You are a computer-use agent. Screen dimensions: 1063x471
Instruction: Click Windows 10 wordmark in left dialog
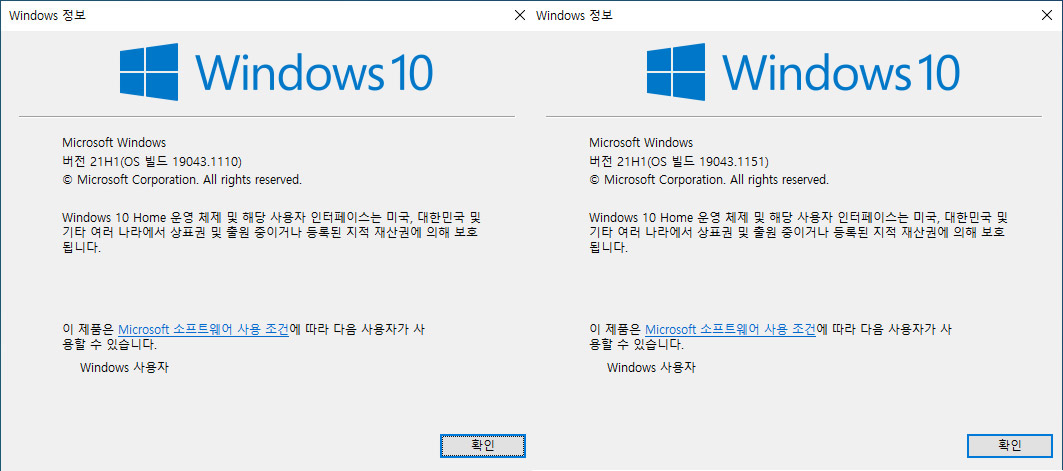coord(315,72)
